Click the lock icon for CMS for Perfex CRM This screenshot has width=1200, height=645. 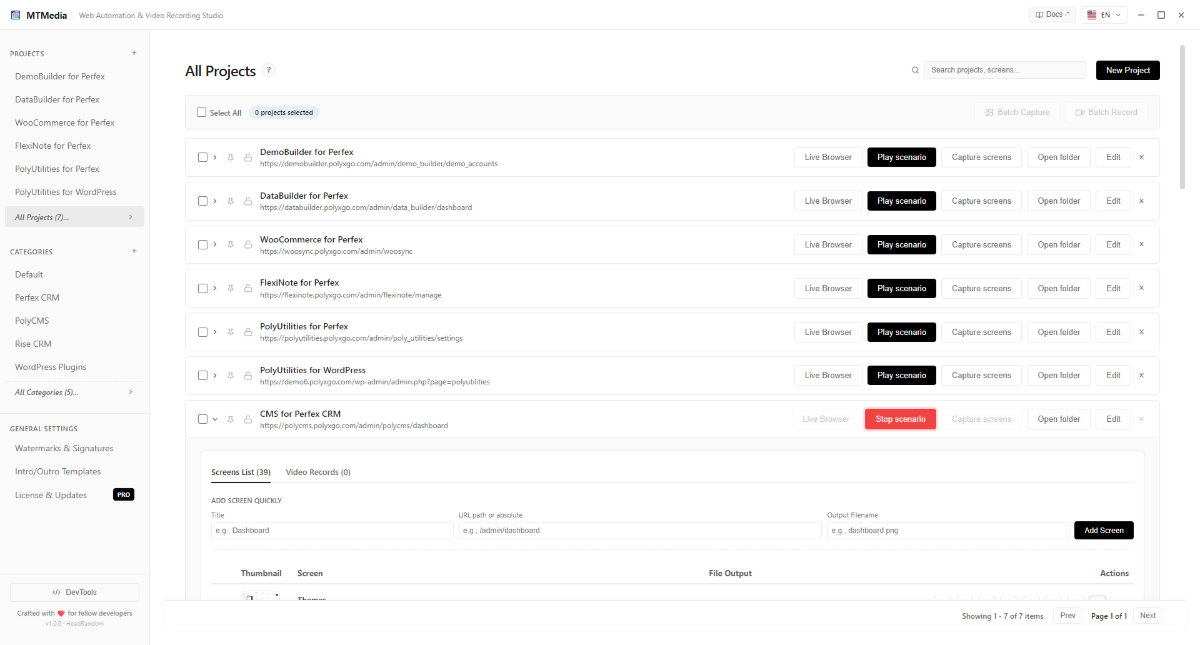247,419
